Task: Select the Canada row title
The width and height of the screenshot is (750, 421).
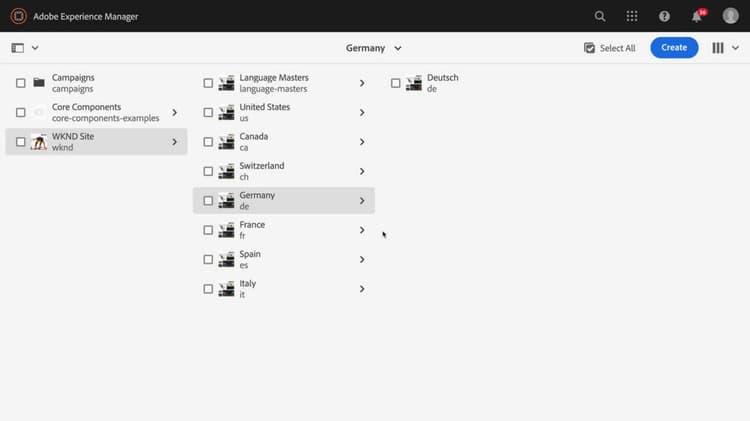Action: [254, 136]
